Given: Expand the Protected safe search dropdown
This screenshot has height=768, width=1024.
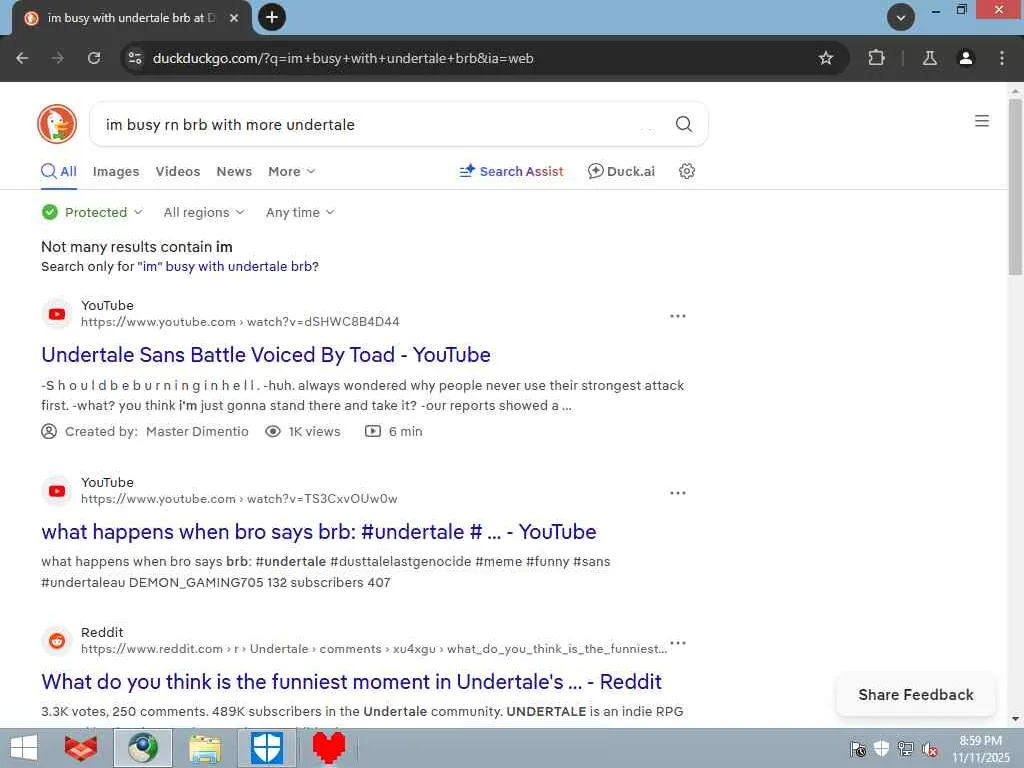Looking at the screenshot, I should point(92,212).
